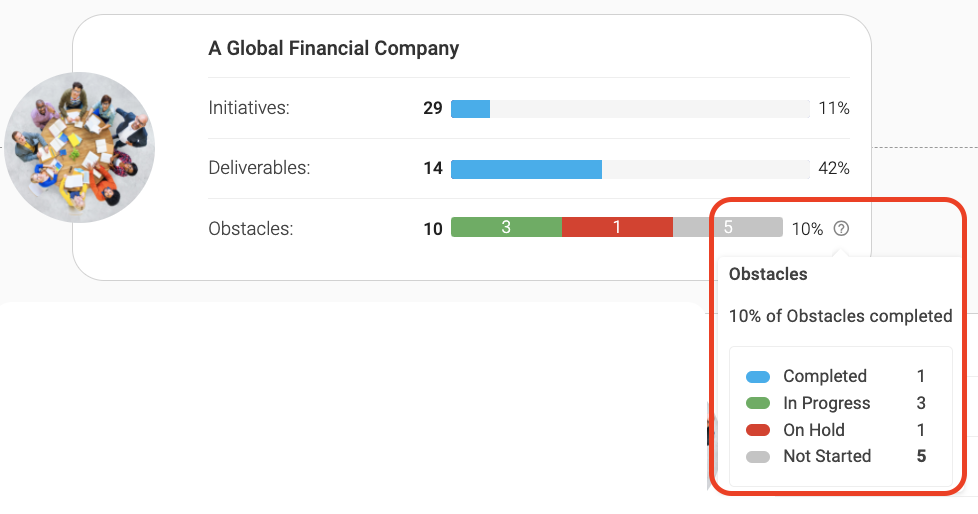This screenshot has height=514, width=978.
Task: Click Obstacles count 10
Action: pos(433,229)
